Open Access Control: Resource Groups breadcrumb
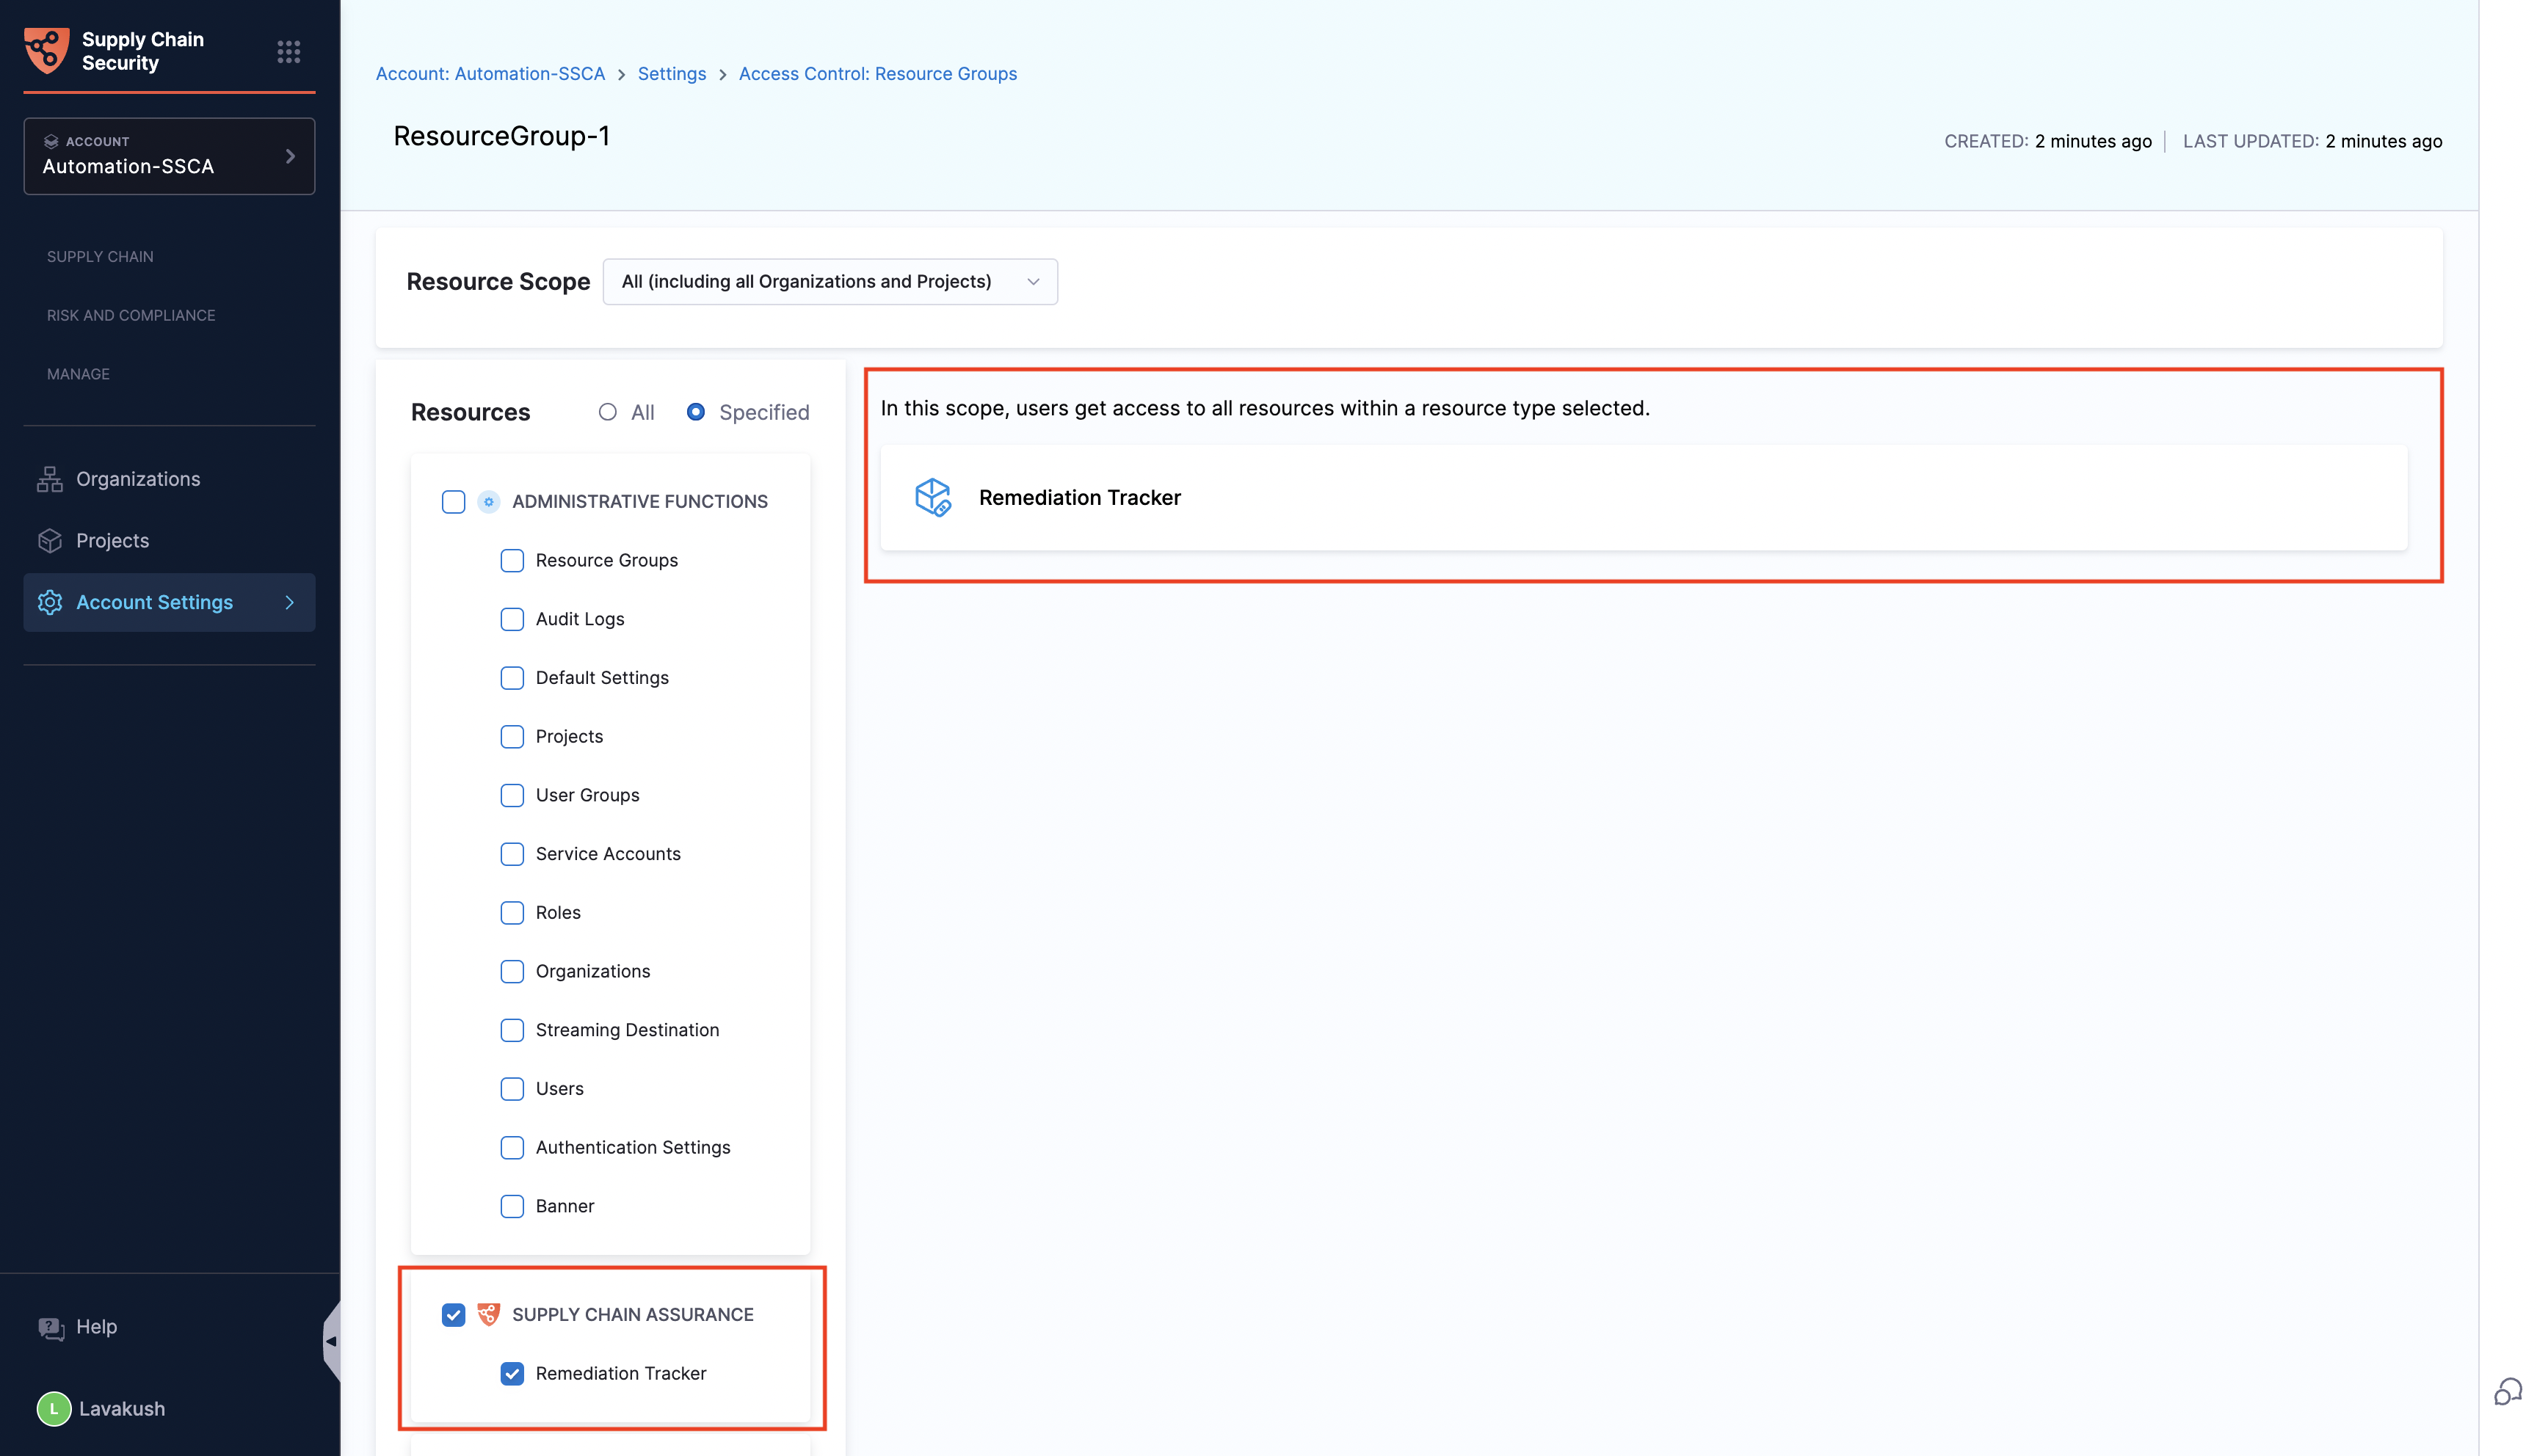 point(877,74)
